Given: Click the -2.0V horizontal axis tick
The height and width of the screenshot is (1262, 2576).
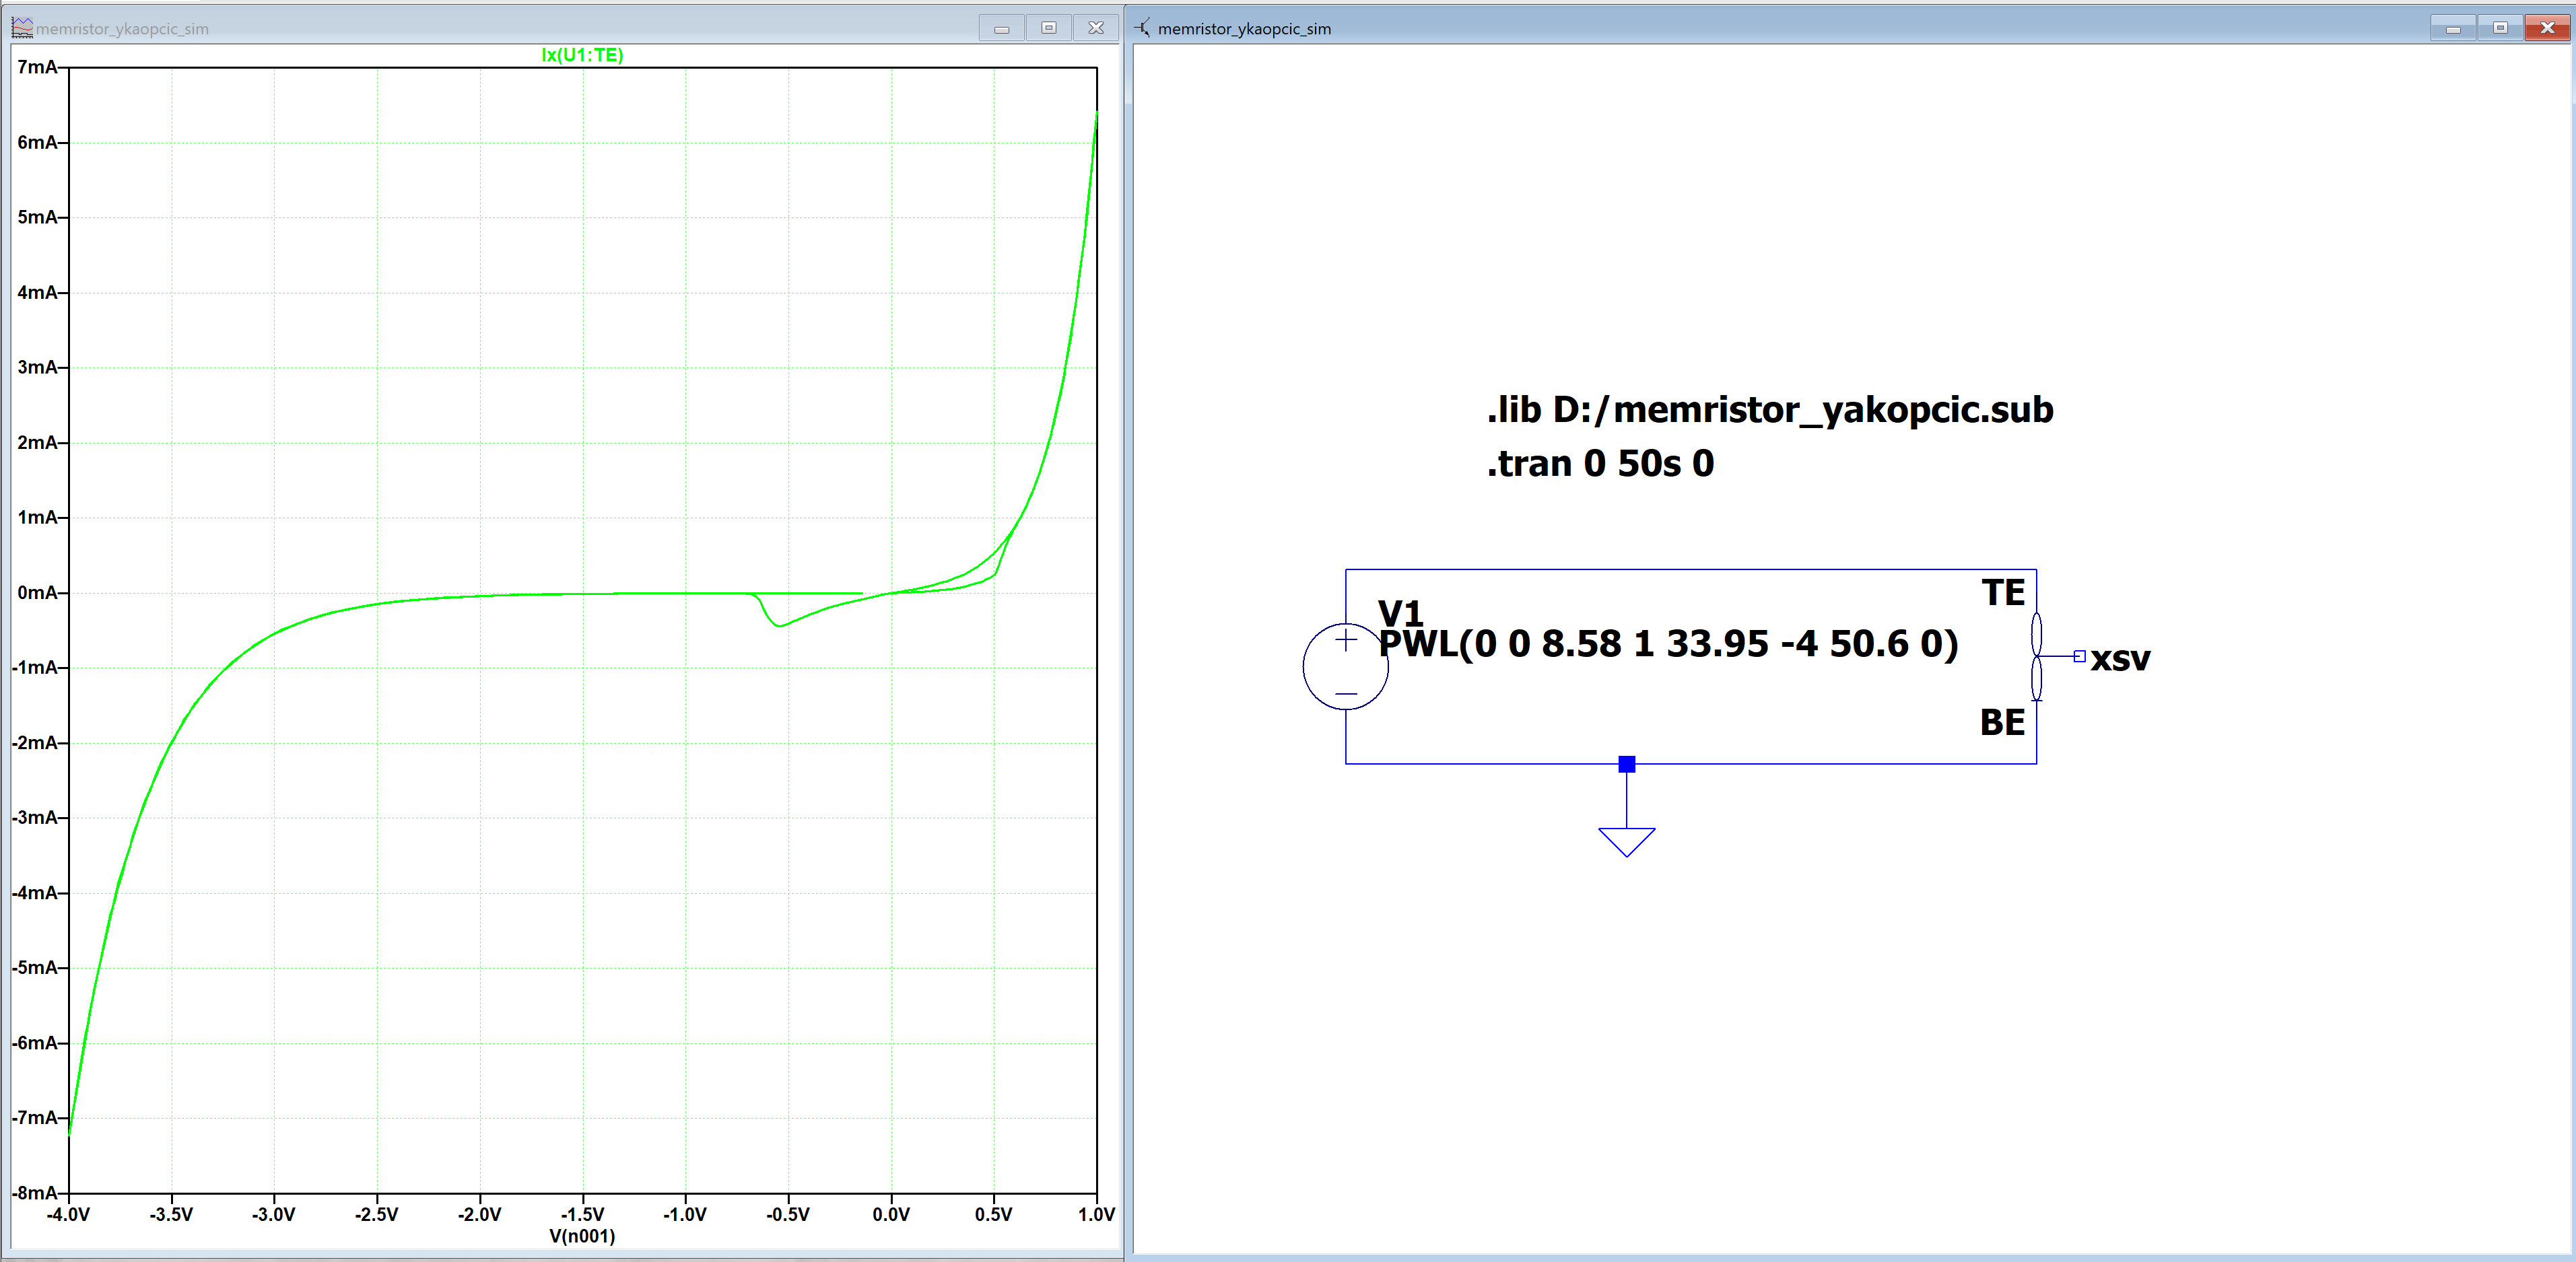Looking at the screenshot, I should 479,1214.
